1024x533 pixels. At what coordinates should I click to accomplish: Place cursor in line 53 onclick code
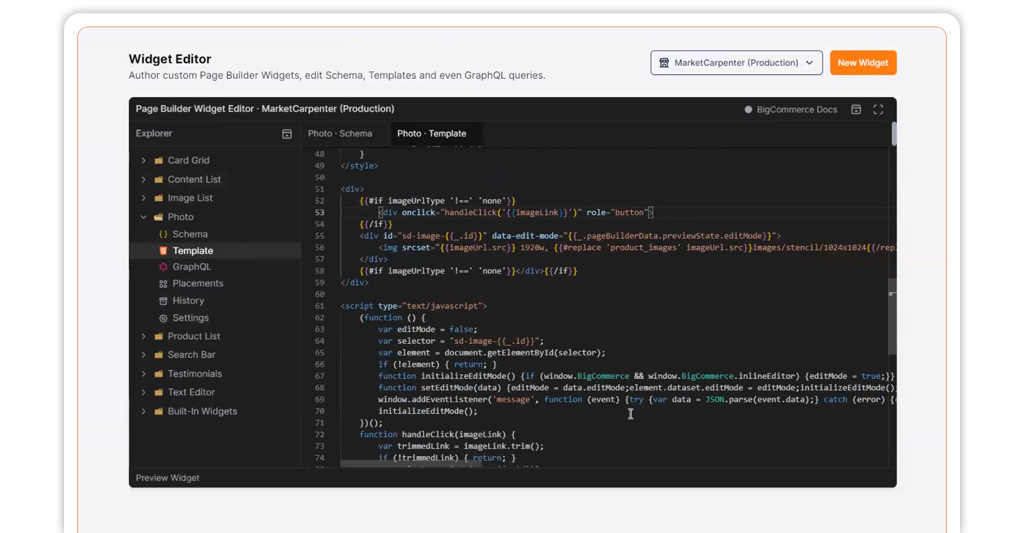pos(516,212)
